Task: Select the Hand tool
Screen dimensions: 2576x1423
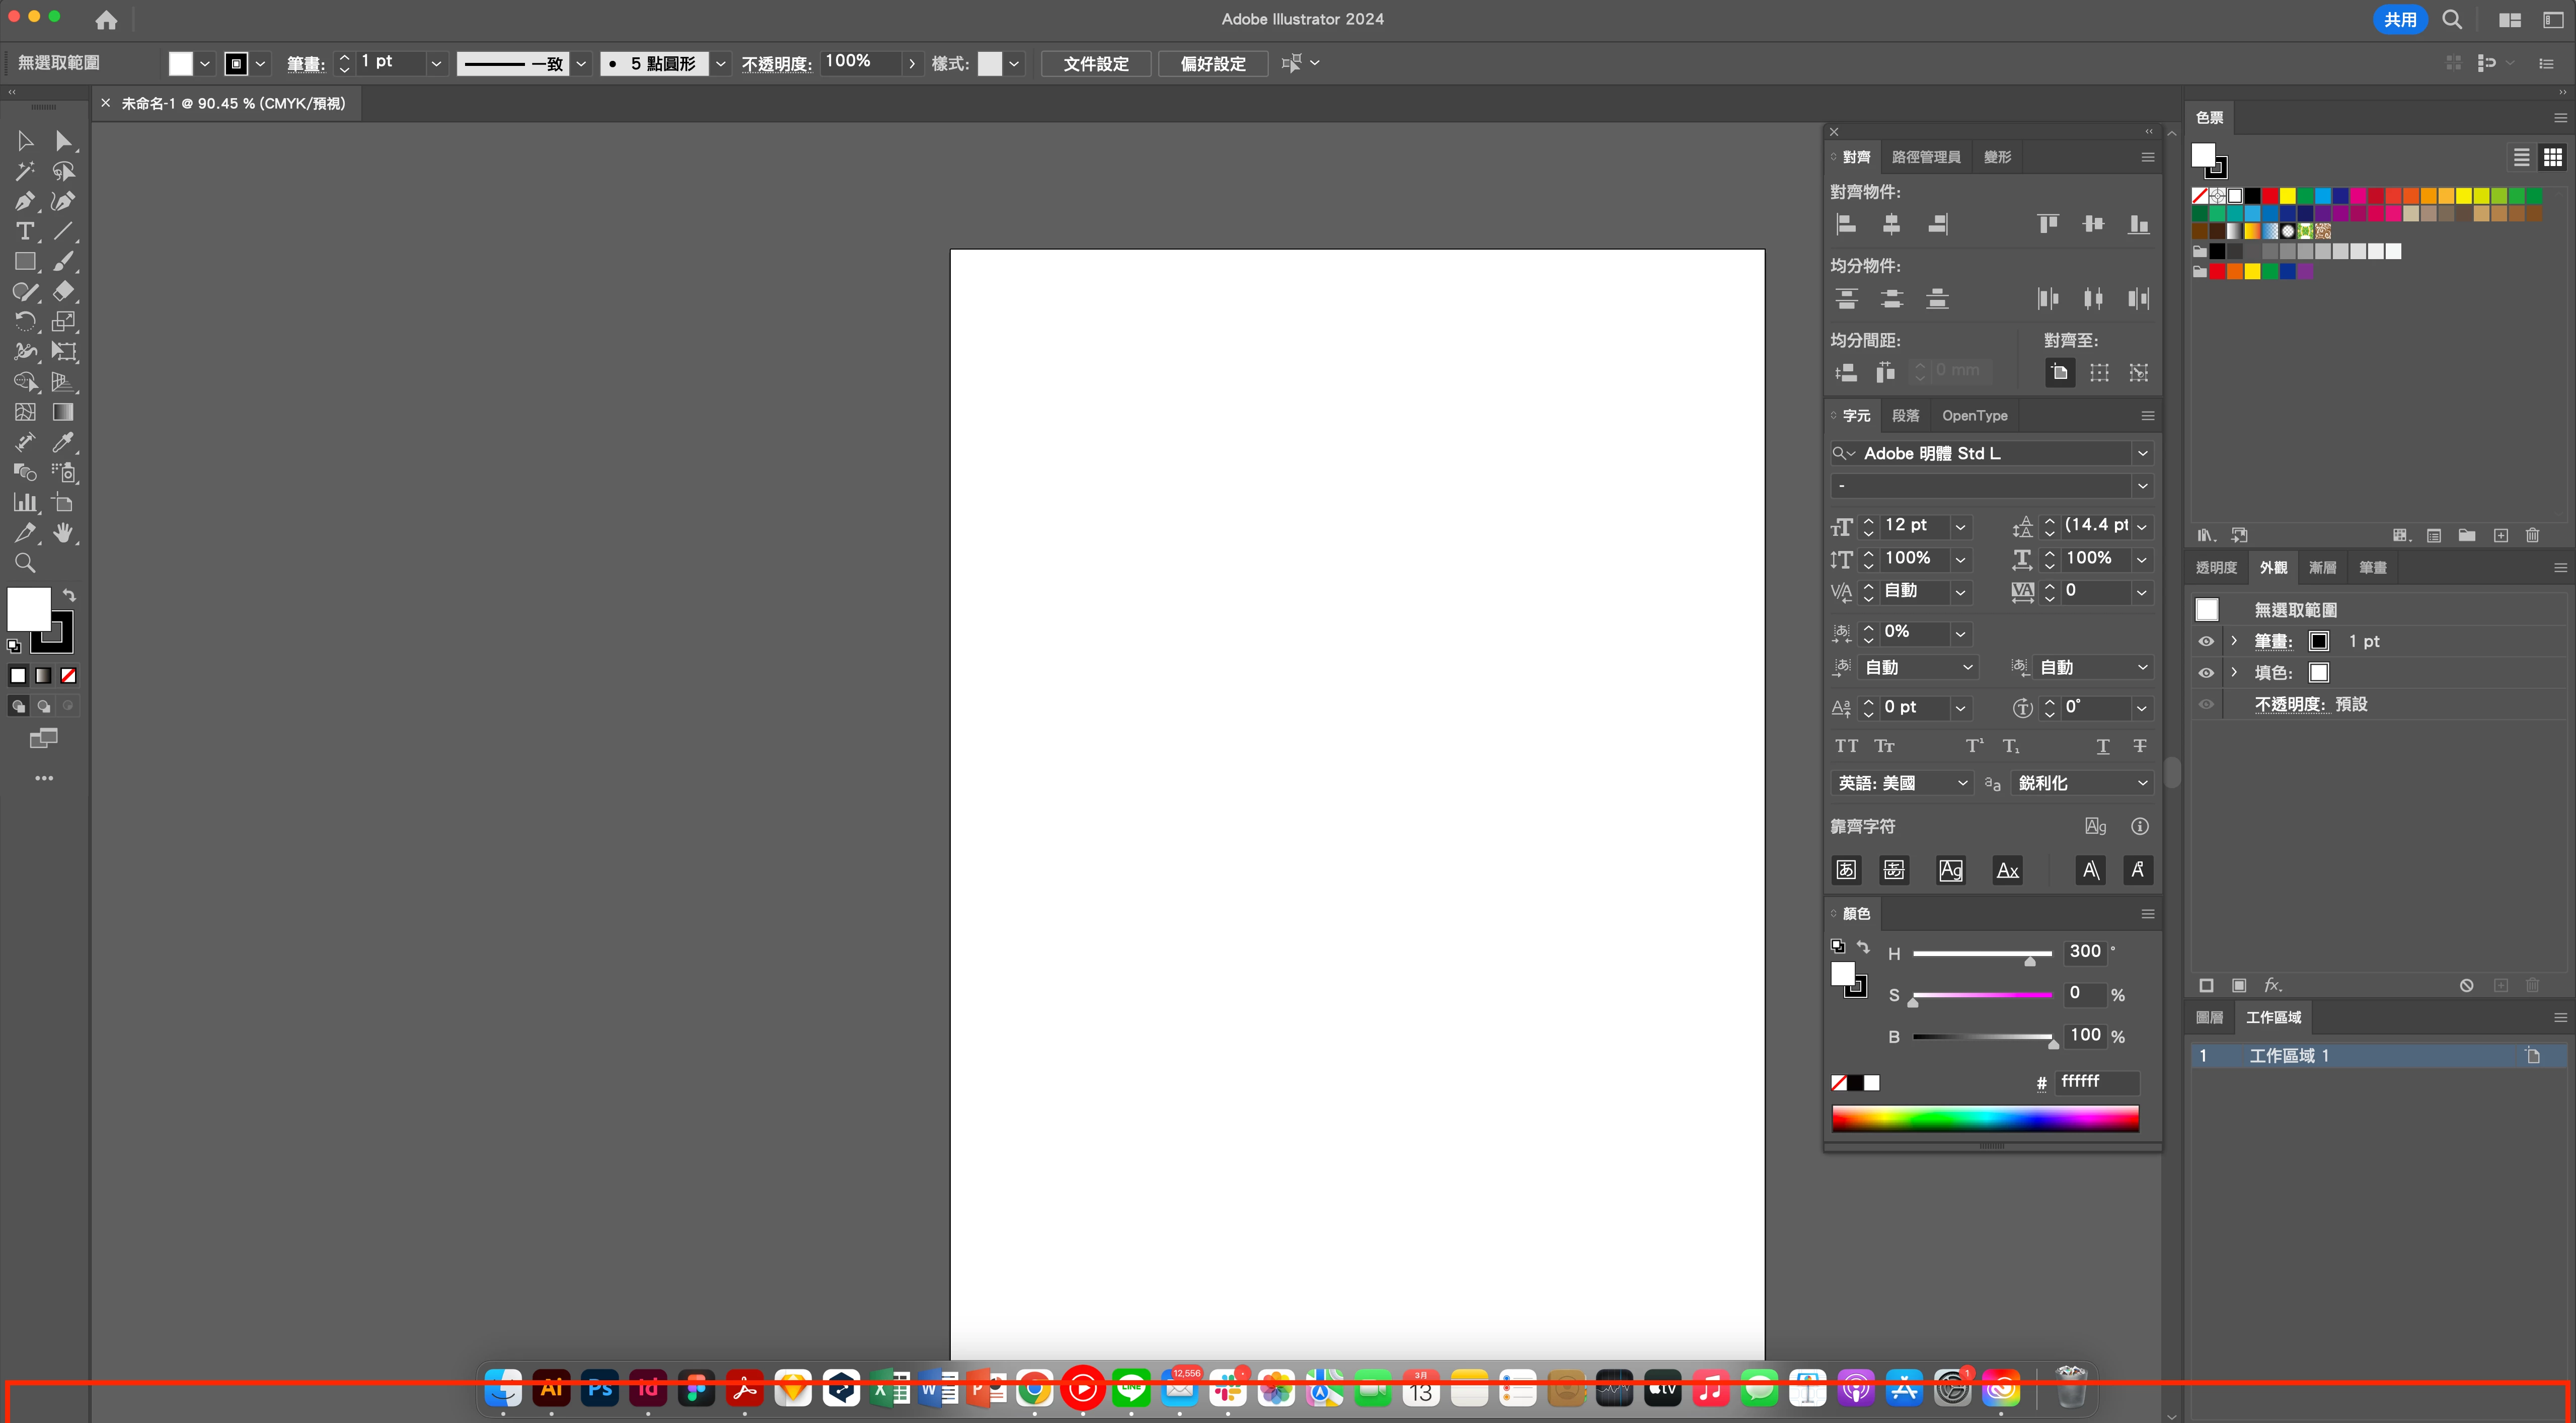Action: pos(63,532)
